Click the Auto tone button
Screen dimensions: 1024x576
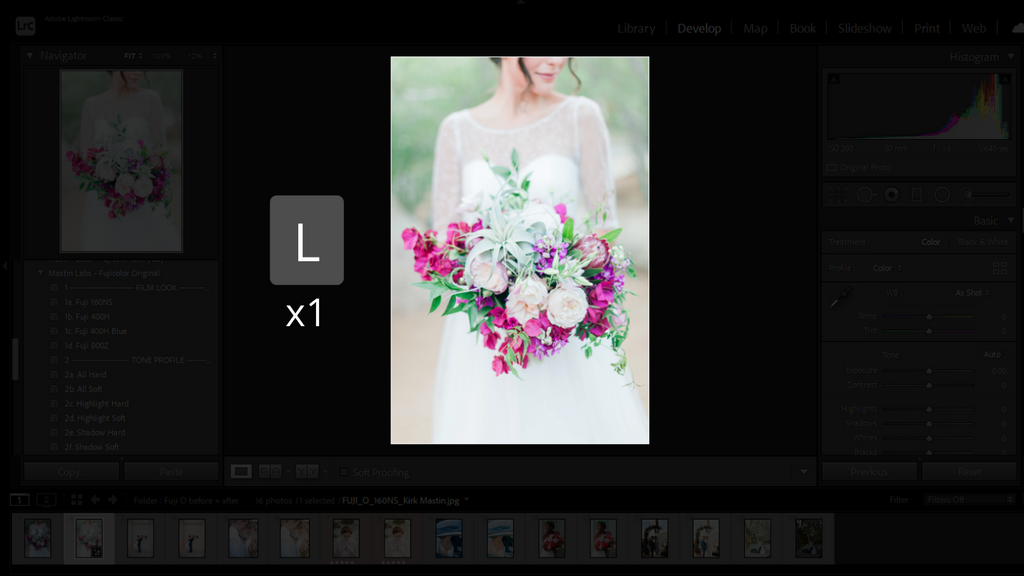[992, 355]
